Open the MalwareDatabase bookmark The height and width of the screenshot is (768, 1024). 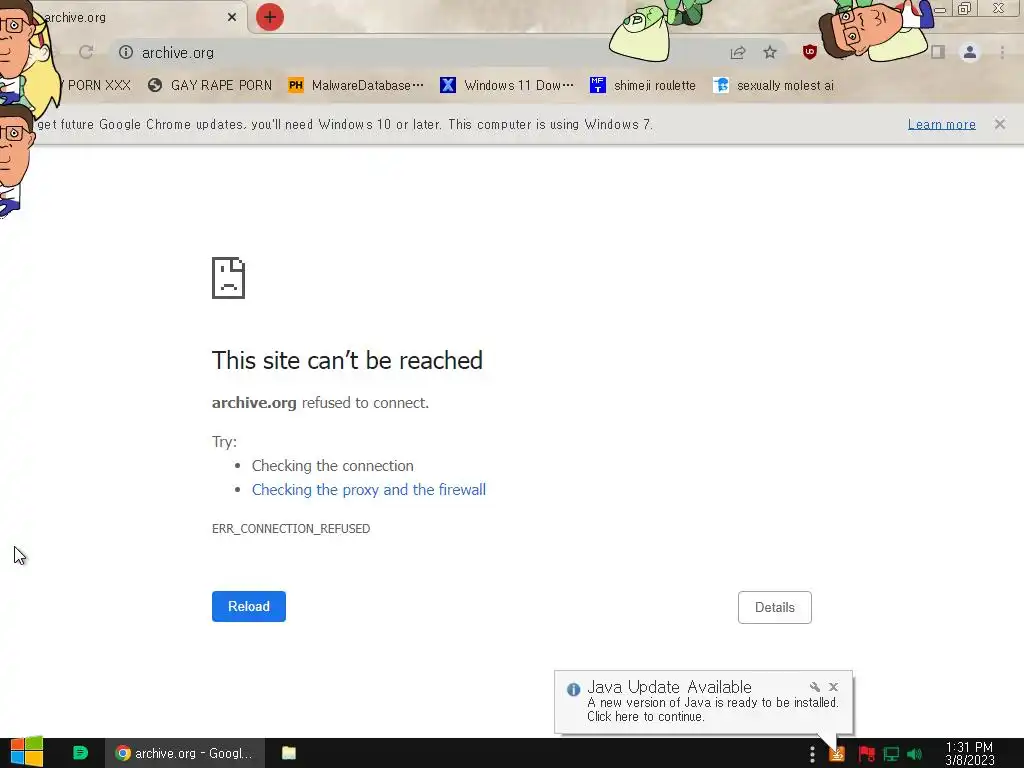[357, 86]
